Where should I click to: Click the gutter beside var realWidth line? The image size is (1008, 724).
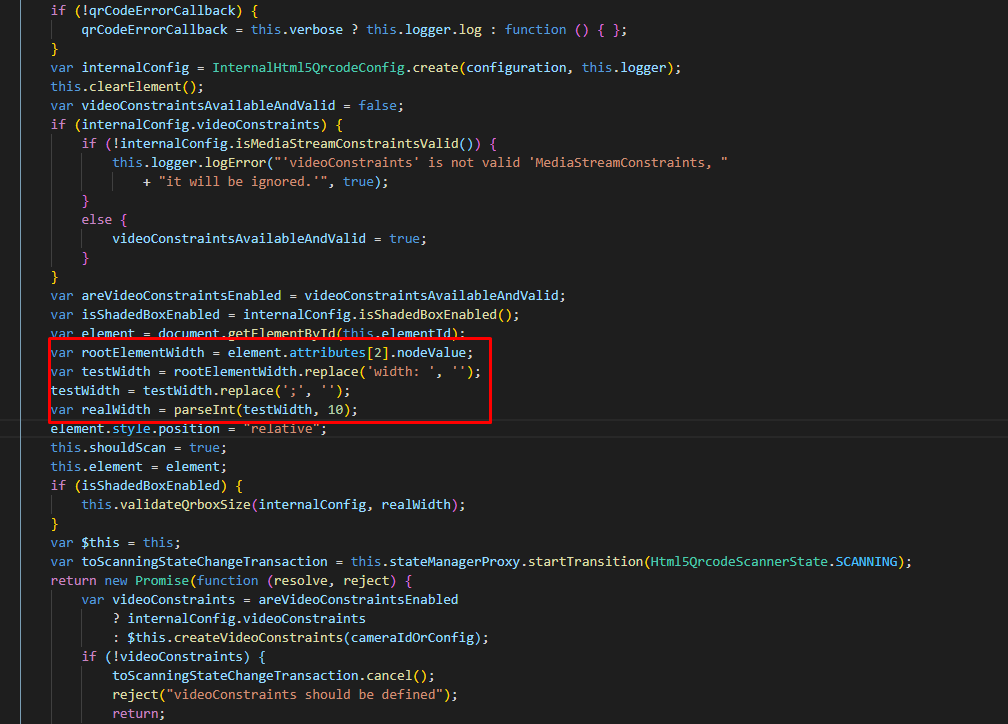(22, 409)
